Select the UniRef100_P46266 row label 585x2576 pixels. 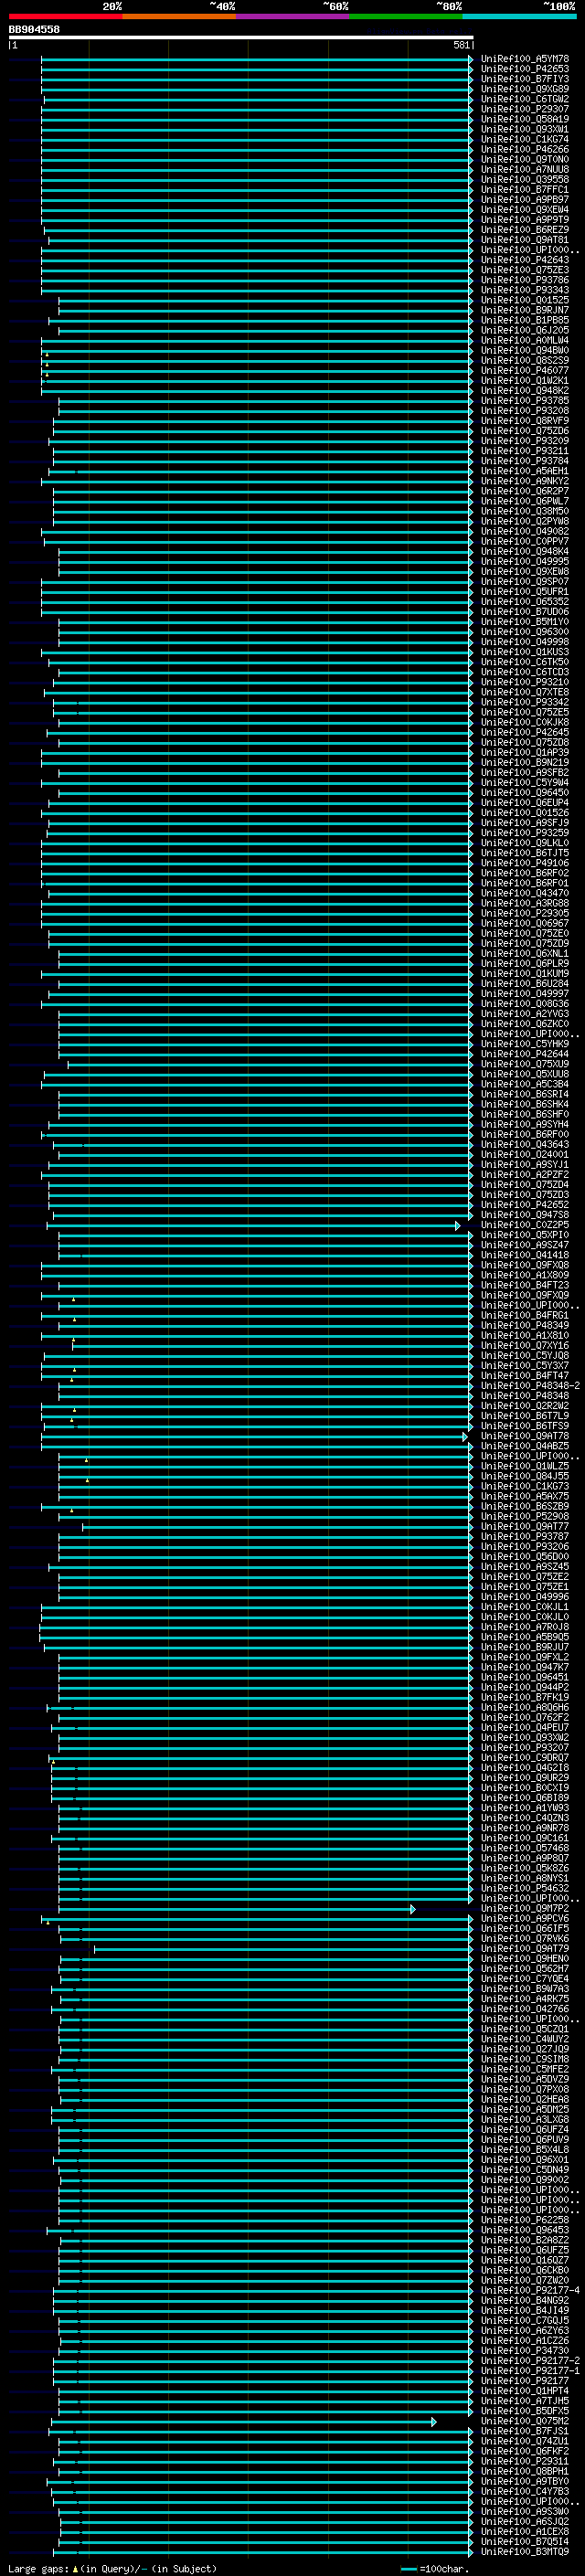tap(525, 149)
